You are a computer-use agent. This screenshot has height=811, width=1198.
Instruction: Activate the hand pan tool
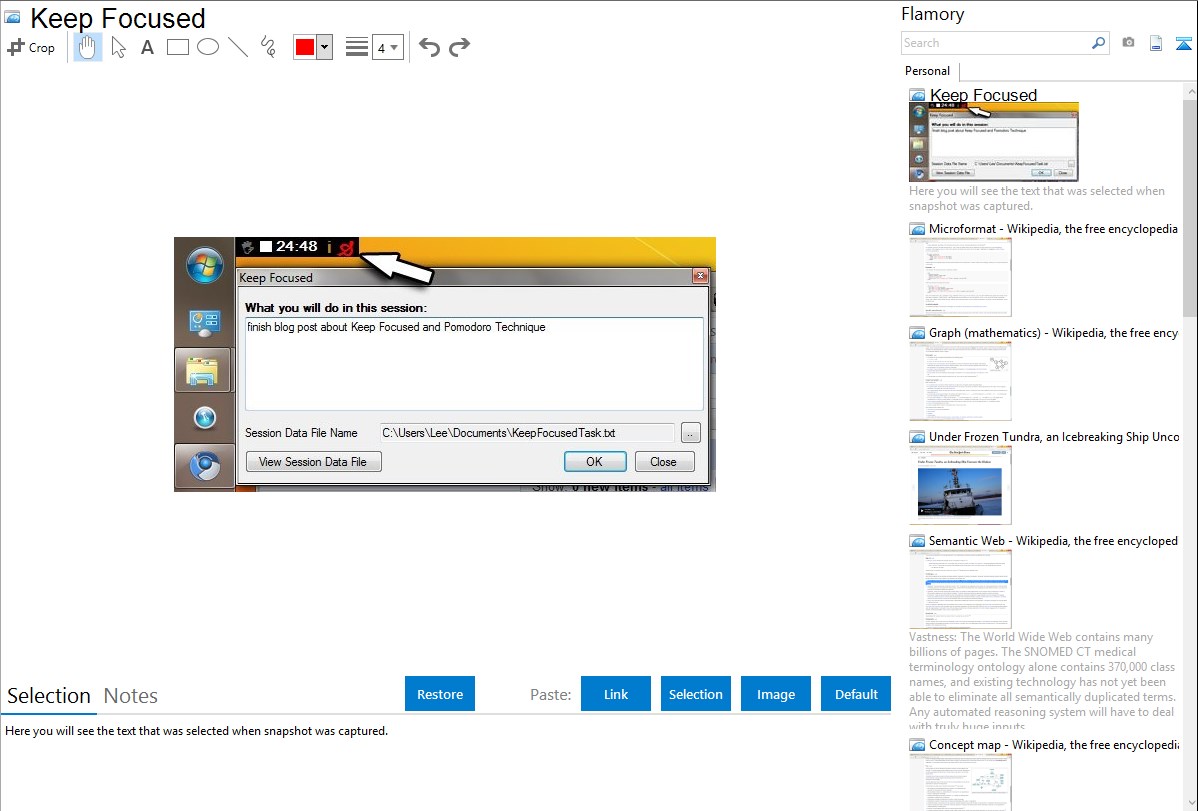coord(87,47)
